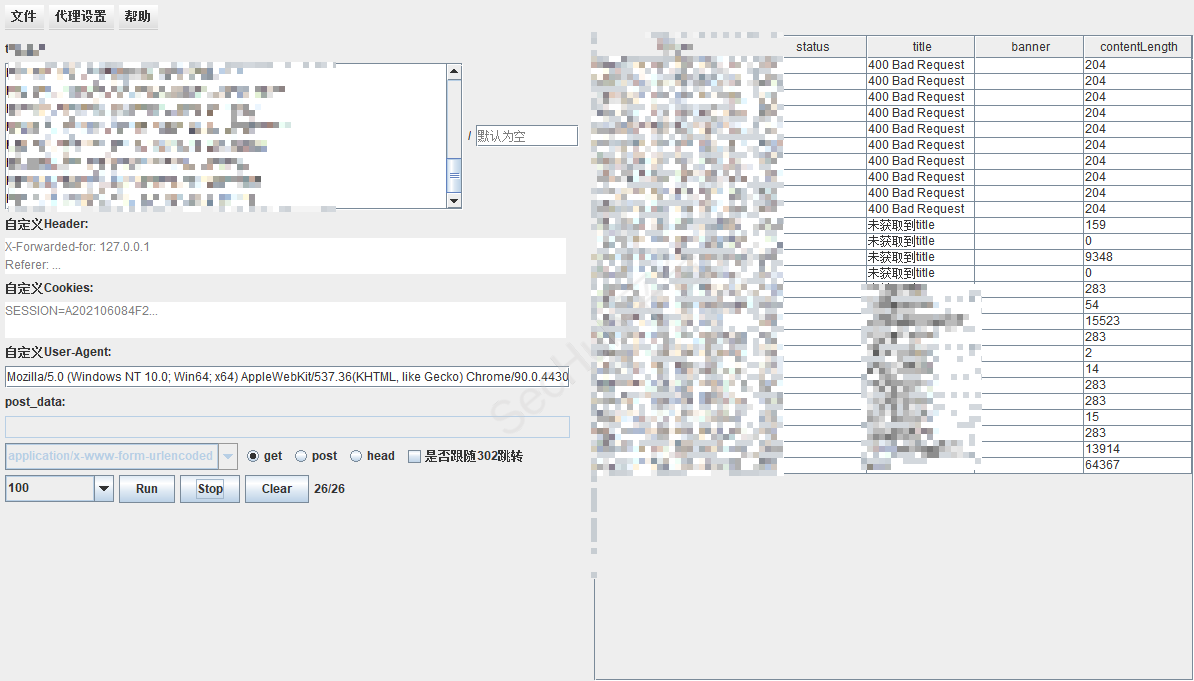
Task: Open the 代理设置 menu
Action: 80,17
